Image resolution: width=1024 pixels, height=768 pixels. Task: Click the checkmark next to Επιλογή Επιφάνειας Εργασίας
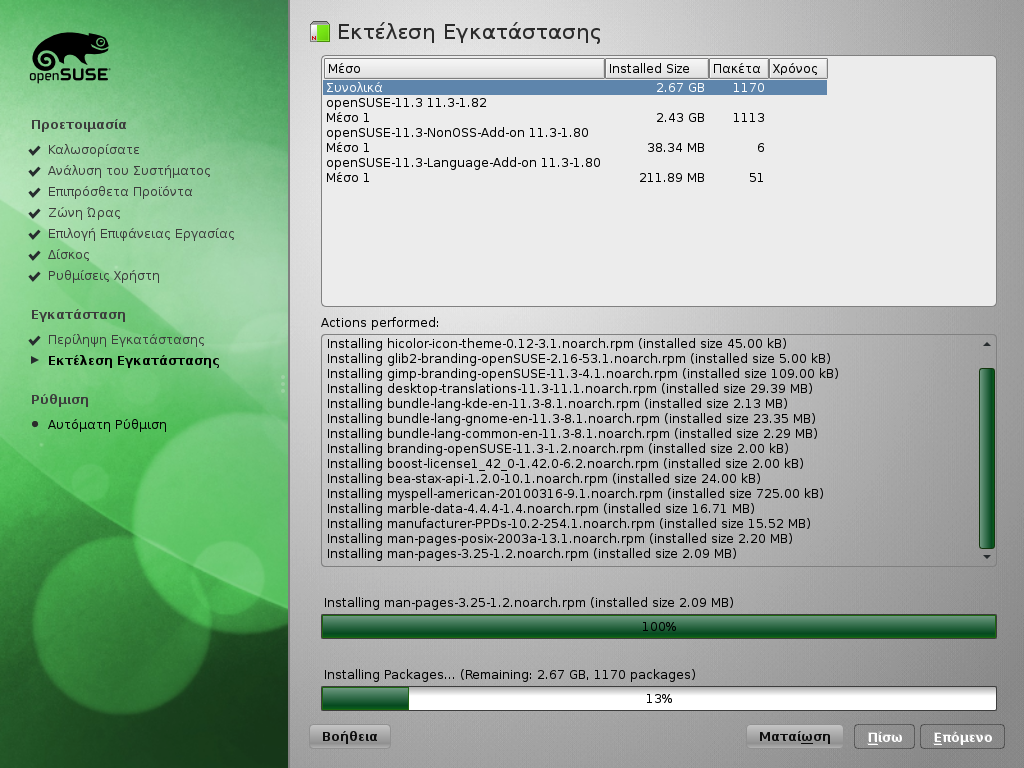(35, 234)
